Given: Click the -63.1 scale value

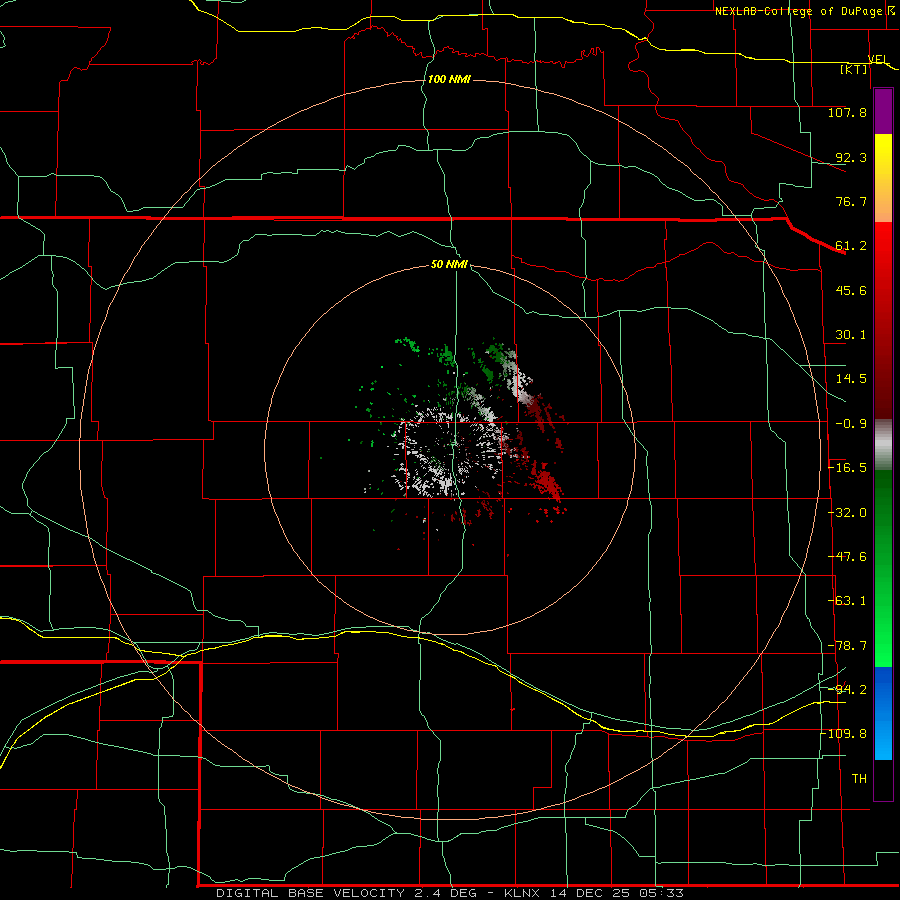Looking at the screenshot, I should [847, 601].
